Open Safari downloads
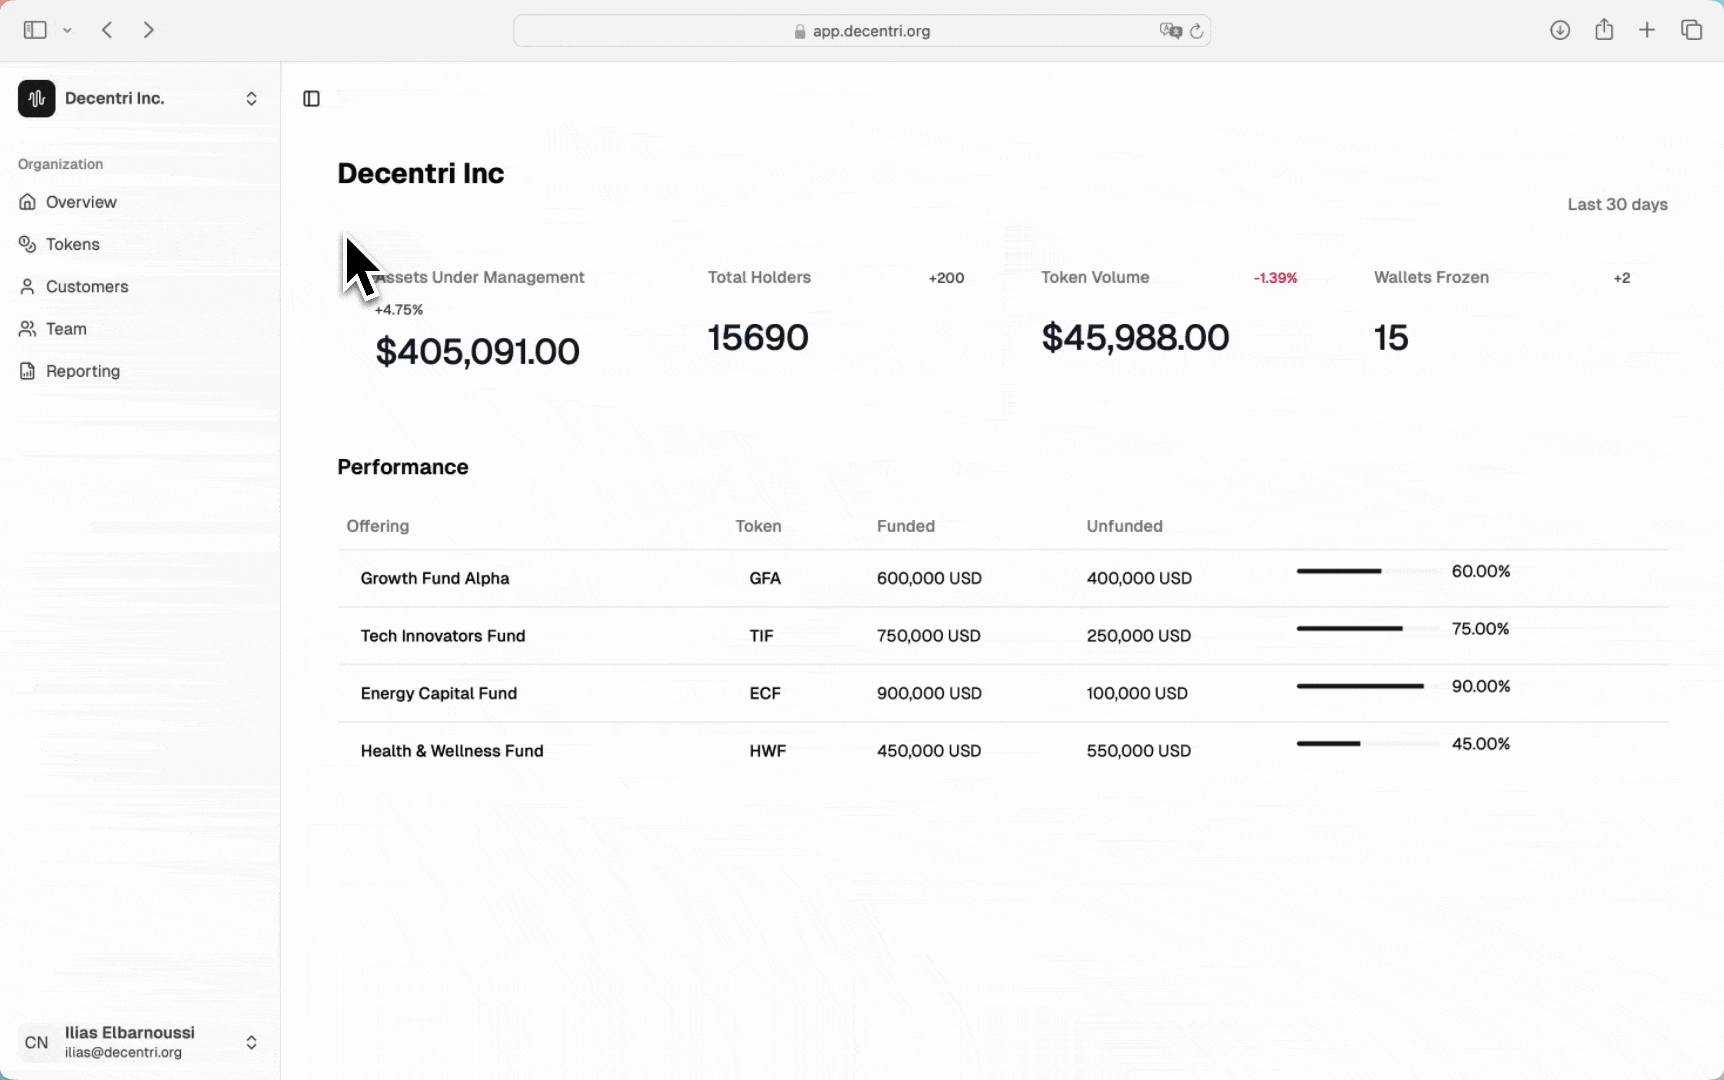 coord(1560,30)
